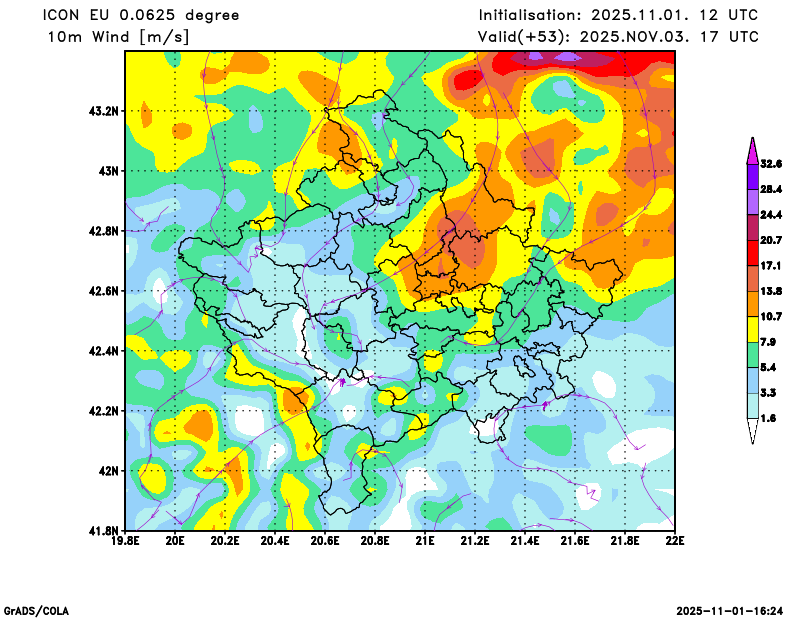Image resolution: width=800 pixels, height=618 pixels.
Task: Click the magenta top arrow of the color scale
Action: [752, 149]
